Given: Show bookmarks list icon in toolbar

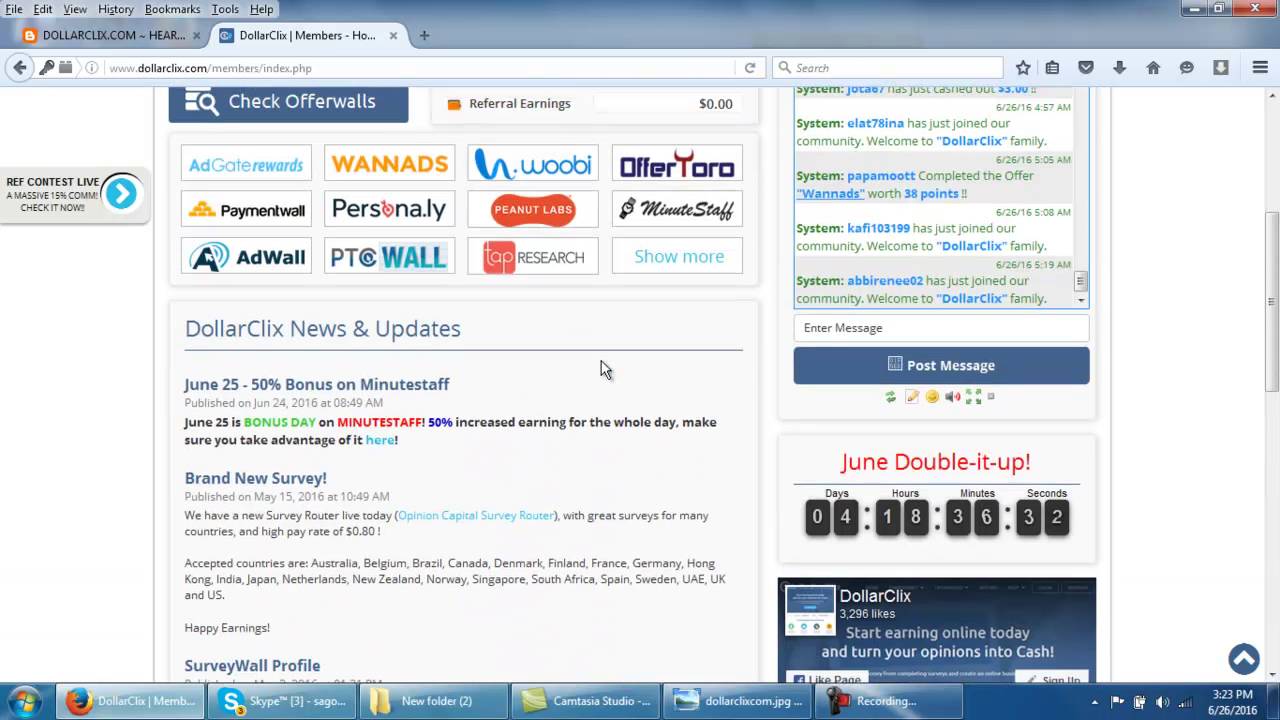Looking at the screenshot, I should (x=1052, y=68).
